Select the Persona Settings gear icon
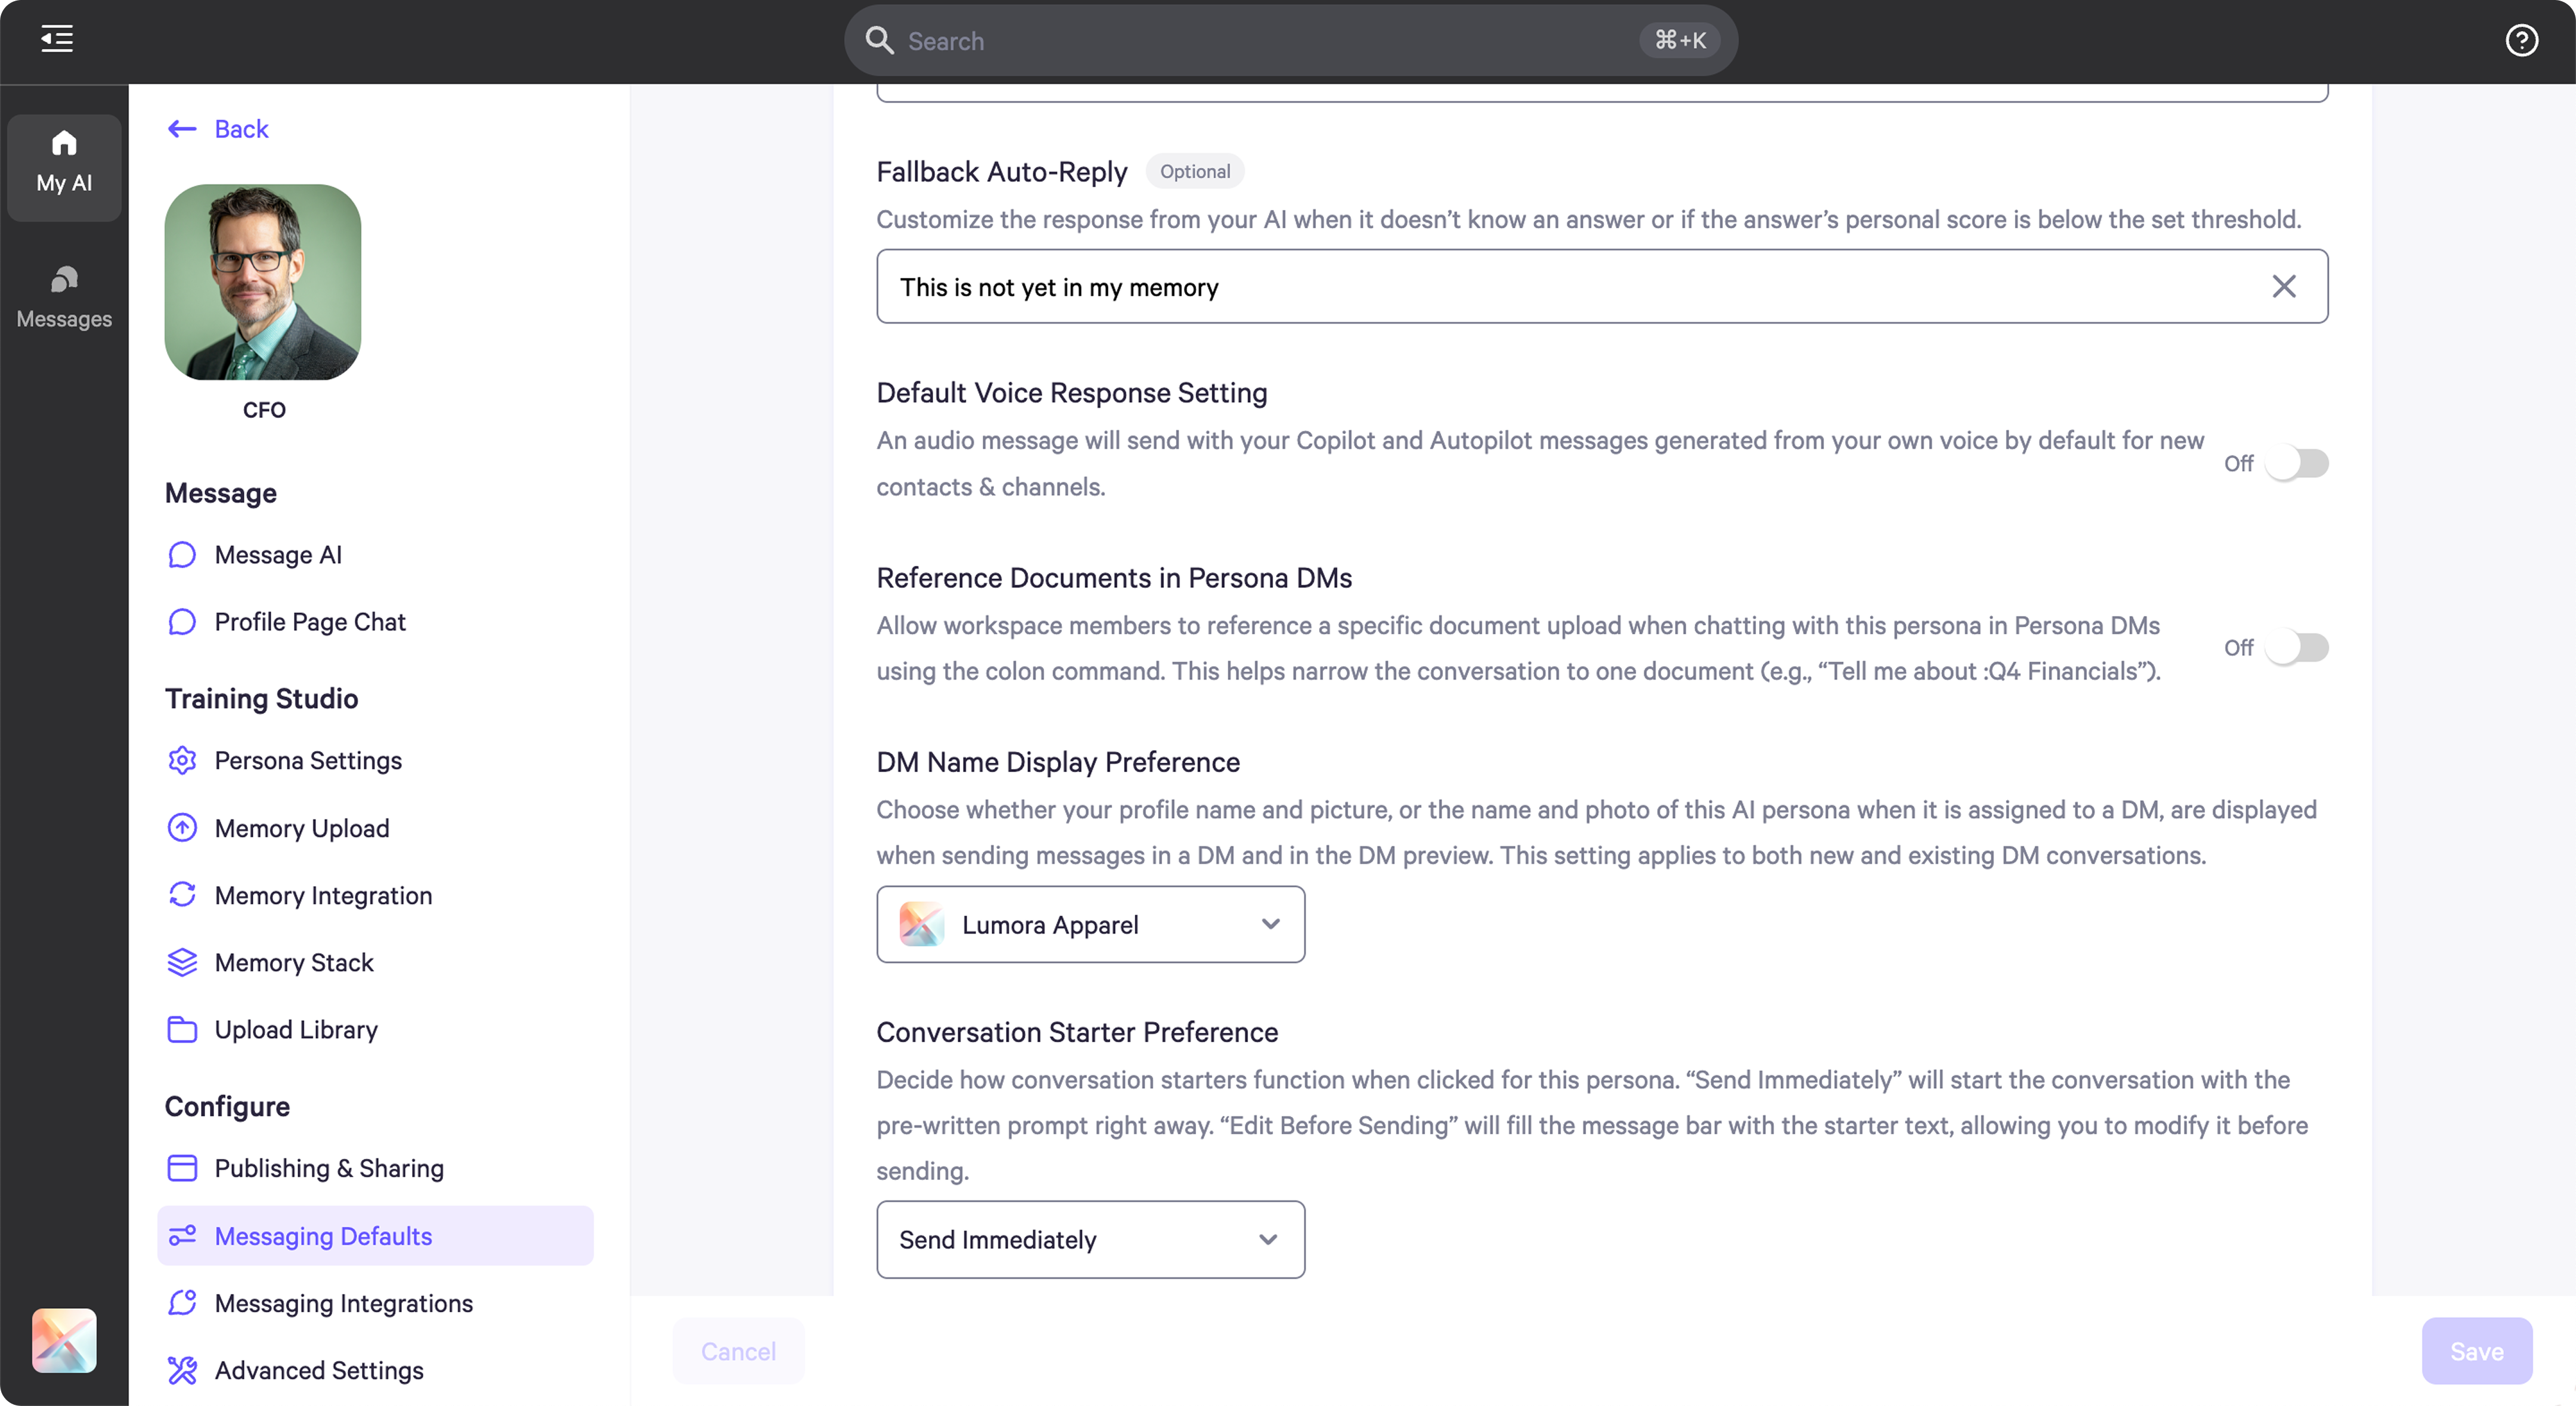 pyautogui.click(x=182, y=760)
